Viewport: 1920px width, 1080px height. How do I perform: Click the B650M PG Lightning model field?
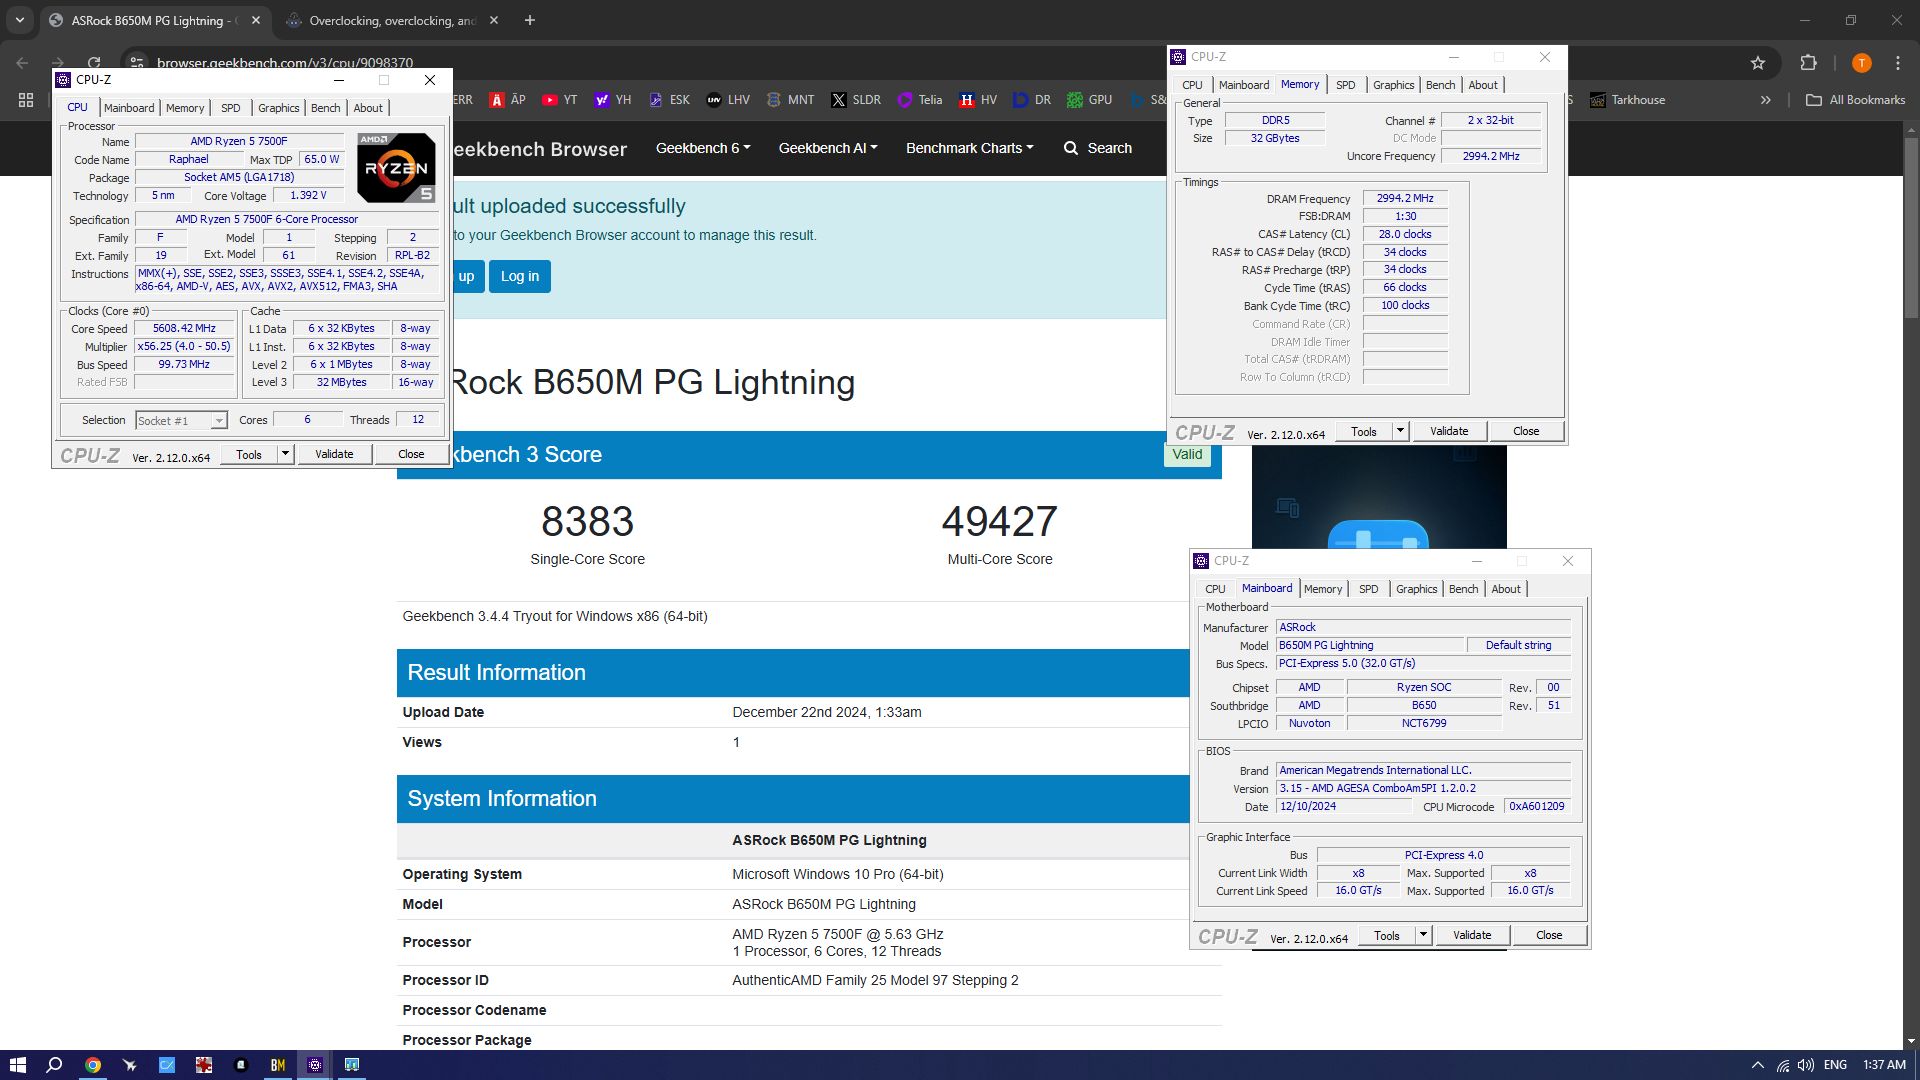(1369, 645)
